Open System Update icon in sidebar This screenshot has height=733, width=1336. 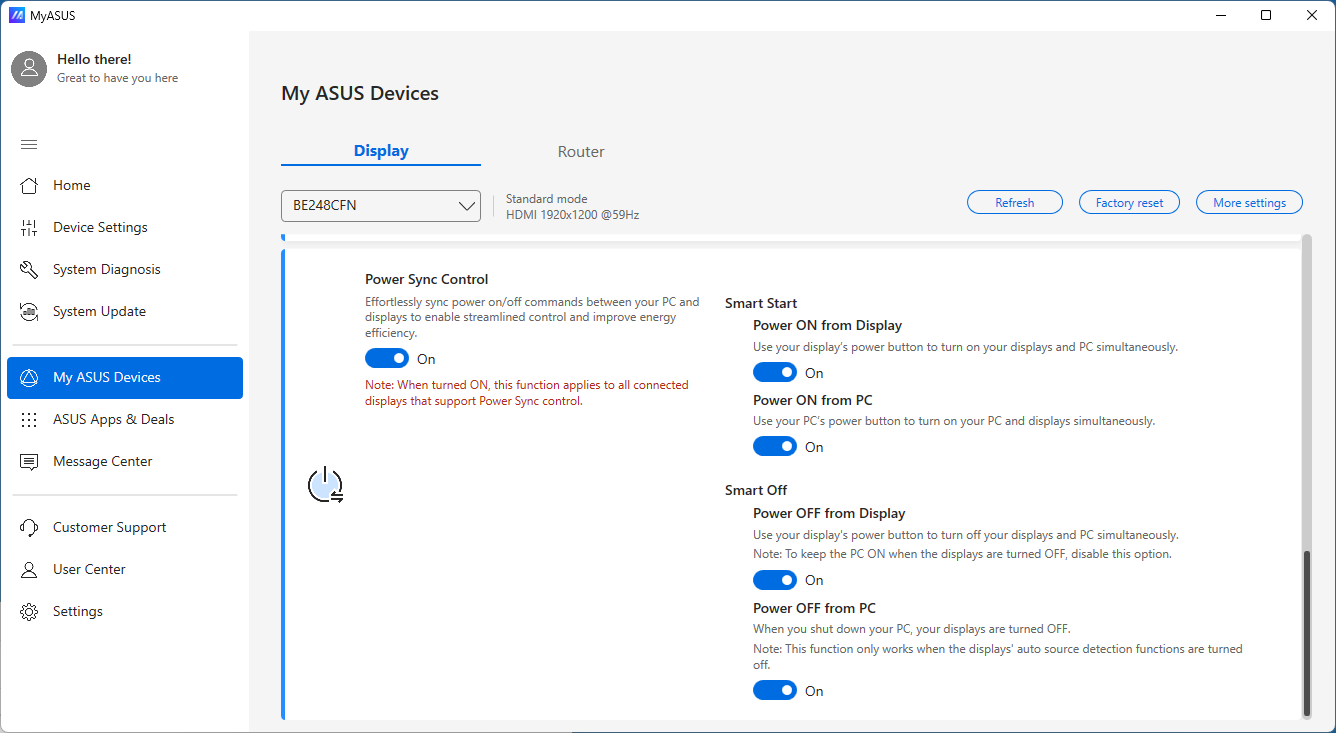29,312
